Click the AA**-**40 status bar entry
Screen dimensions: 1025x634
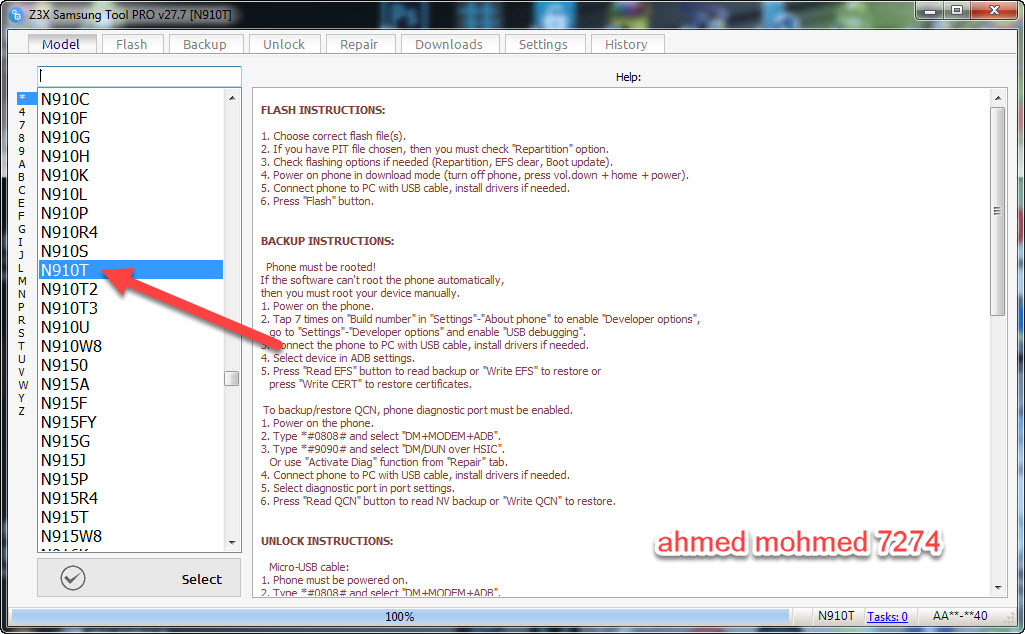(960, 616)
